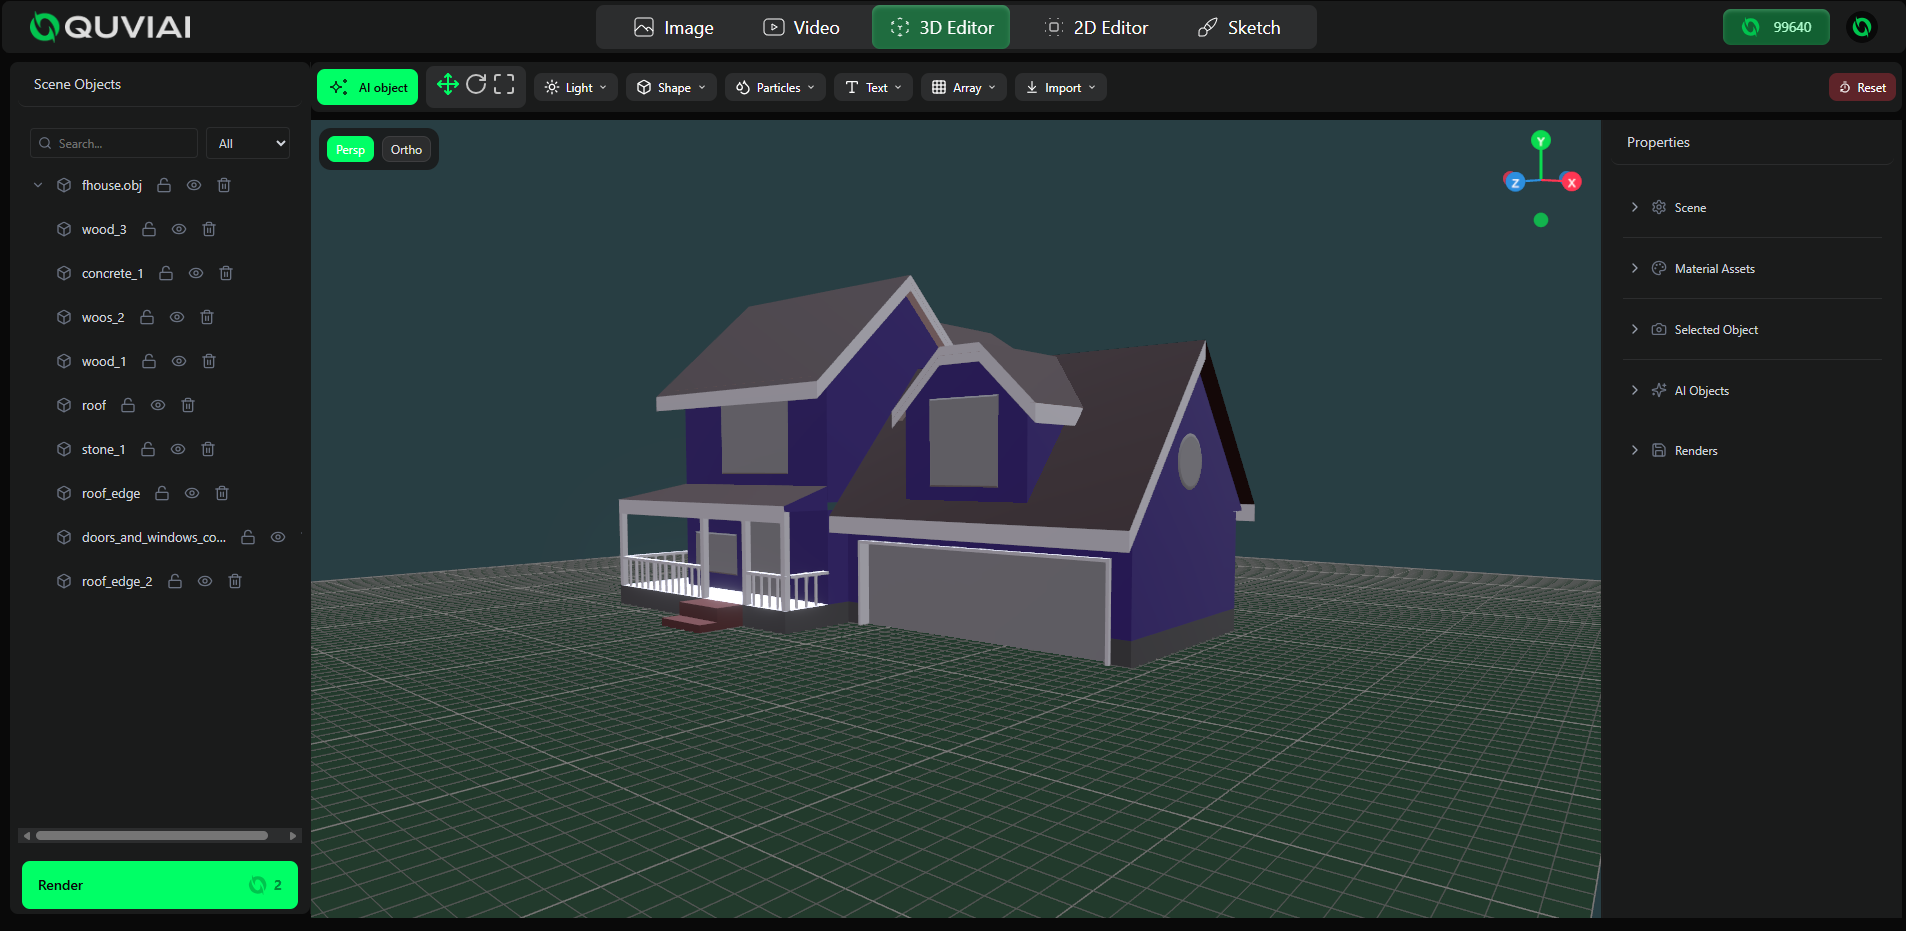Click the trash icon for roof_edge_2
Screen dimensions: 1906x931
pyautogui.click(x=235, y=581)
